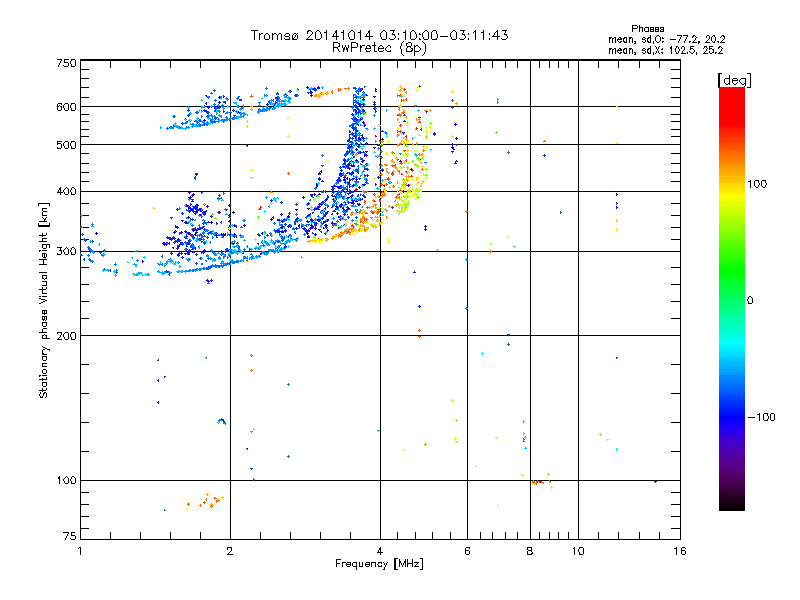Image resolution: width=800 pixels, height=600 pixels.
Task: Click the x-axis tick label "6"
Action: [x=467, y=551]
